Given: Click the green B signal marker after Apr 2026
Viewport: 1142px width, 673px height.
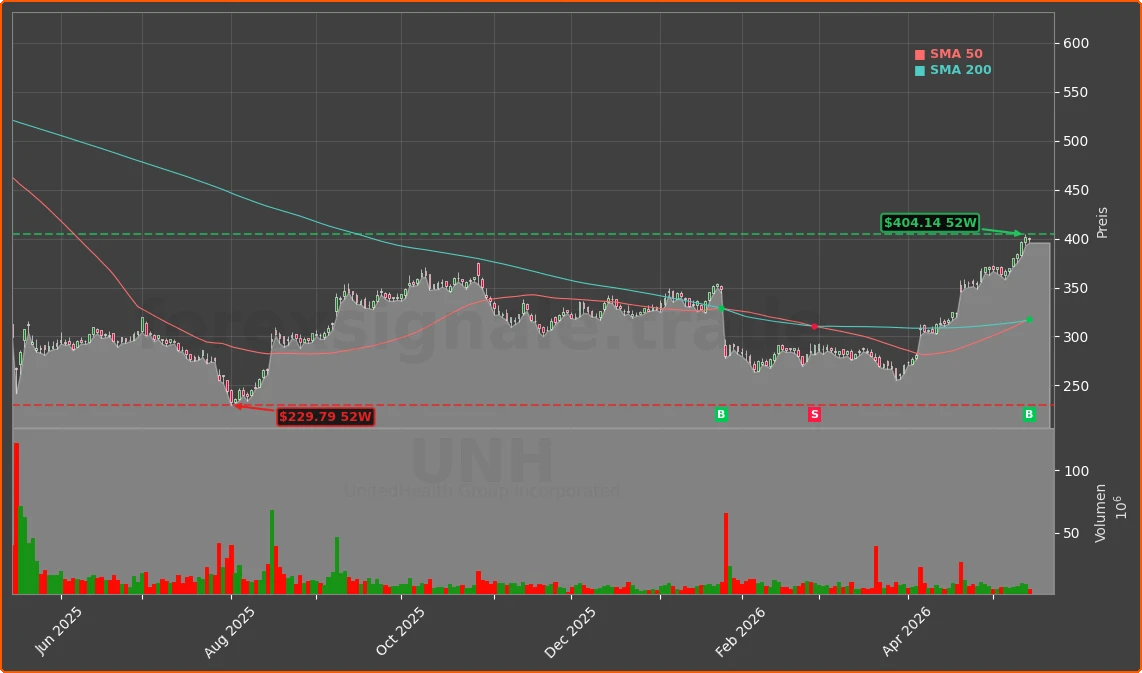Looking at the screenshot, I should 1029,414.
